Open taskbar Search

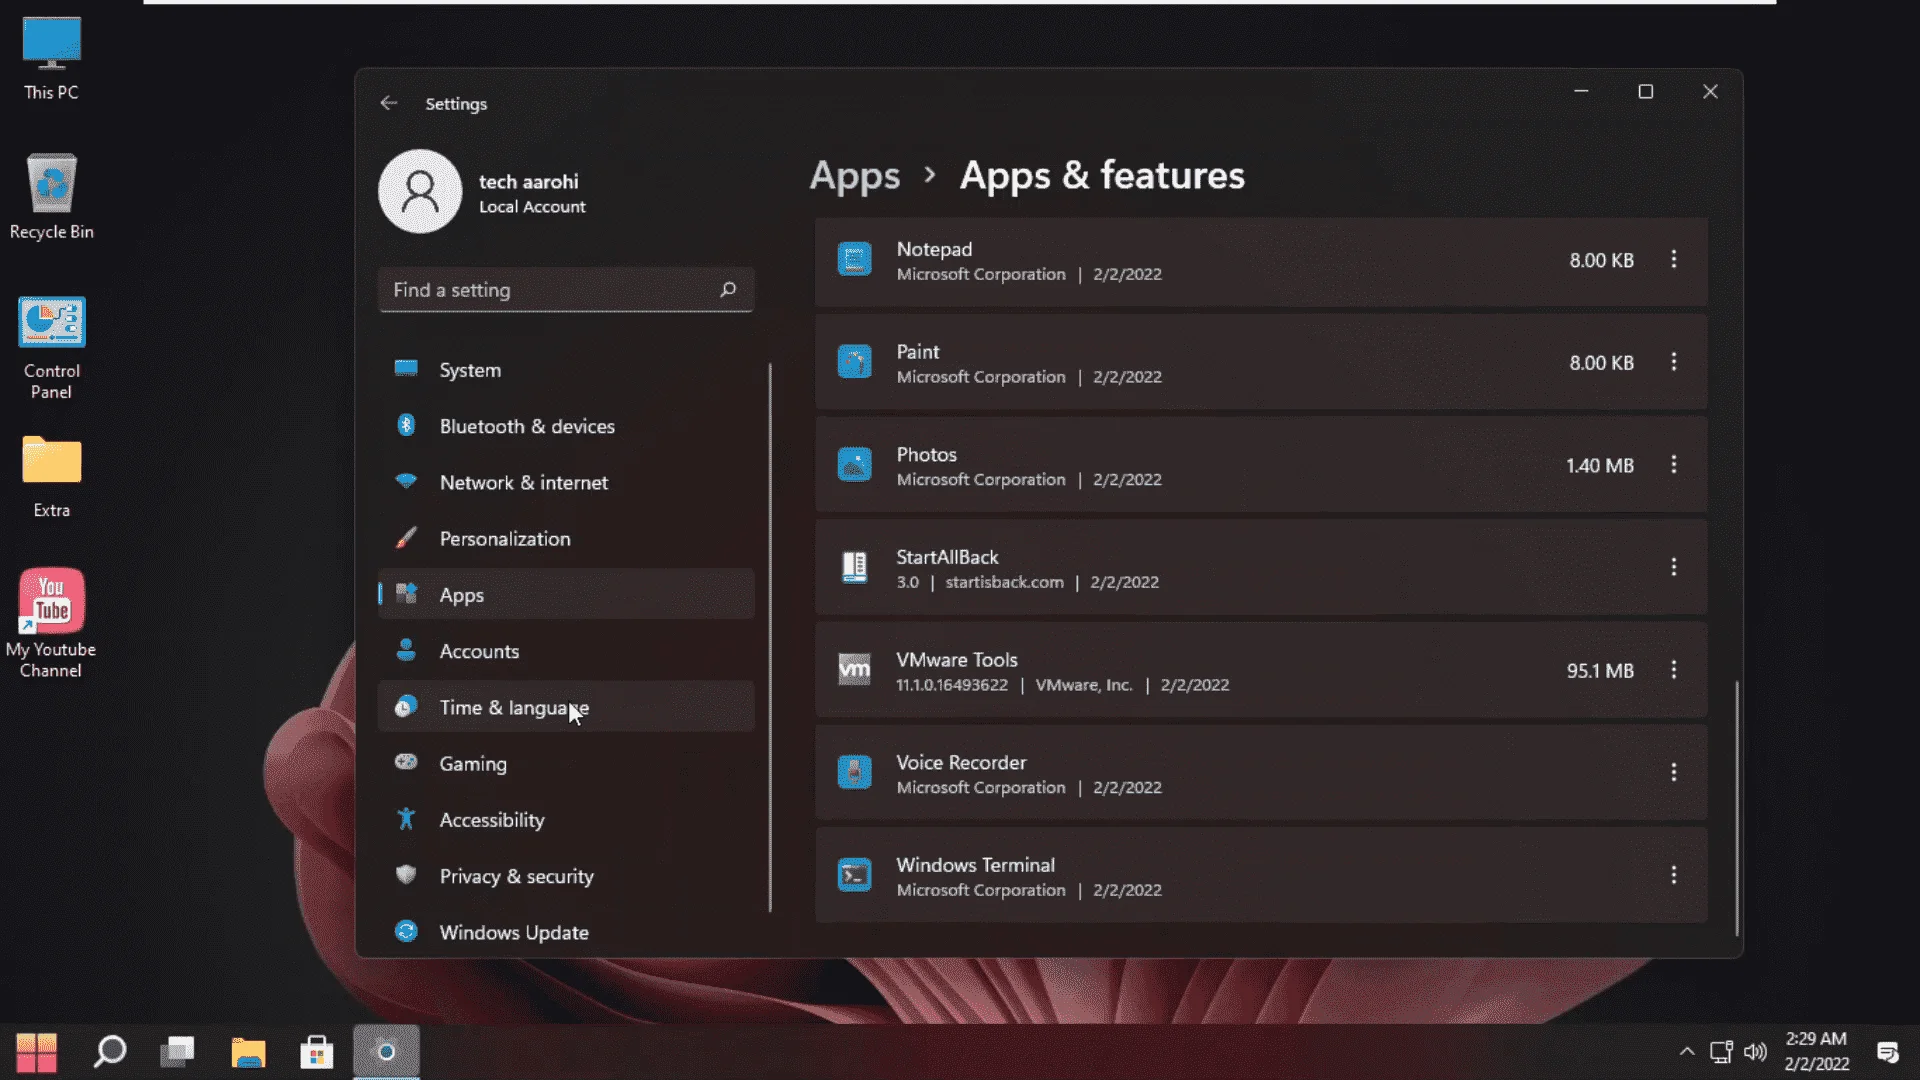(x=110, y=1052)
